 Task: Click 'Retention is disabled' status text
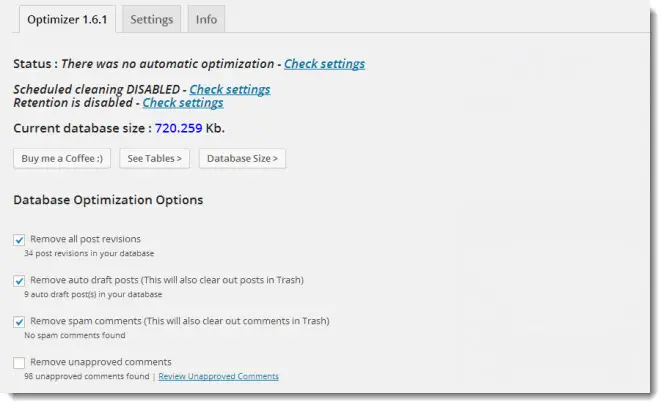click(73, 103)
